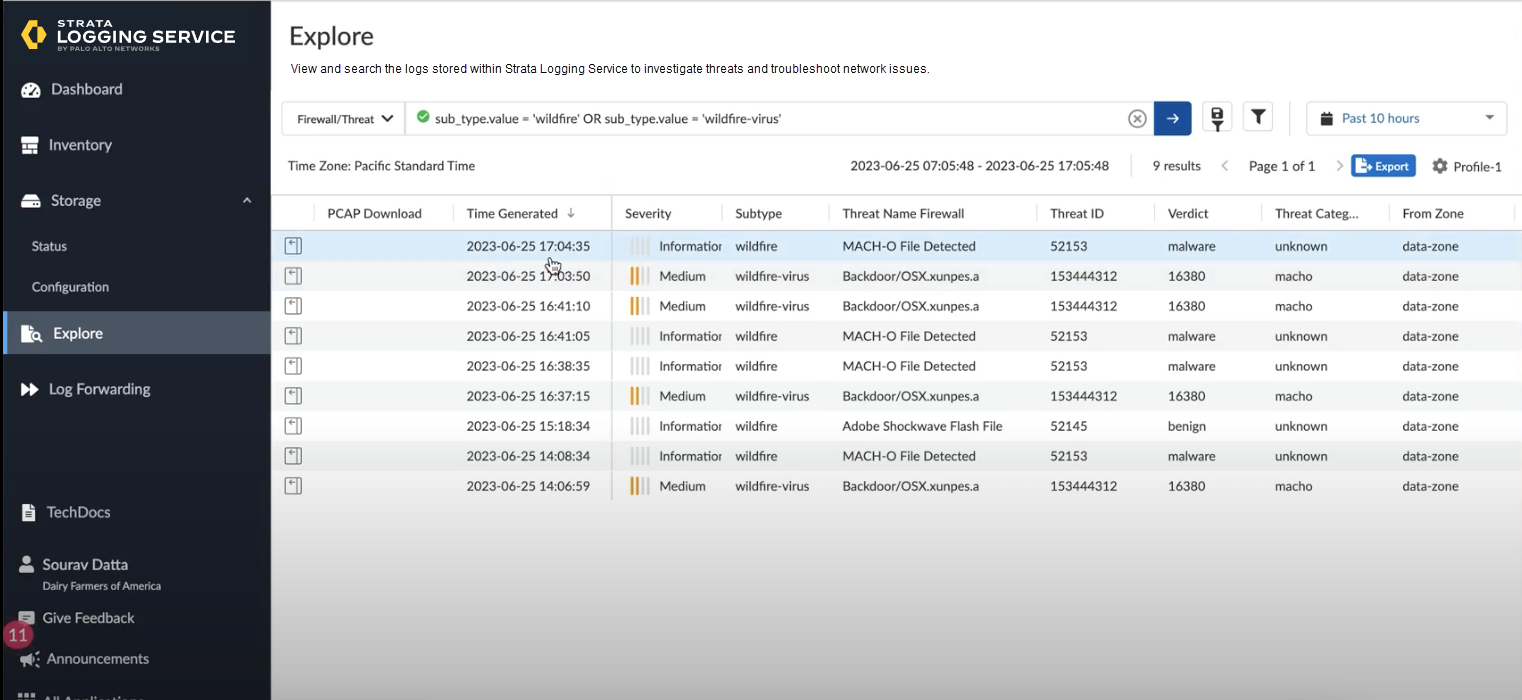Expand the Past 10 hours time range

pos(1406,118)
